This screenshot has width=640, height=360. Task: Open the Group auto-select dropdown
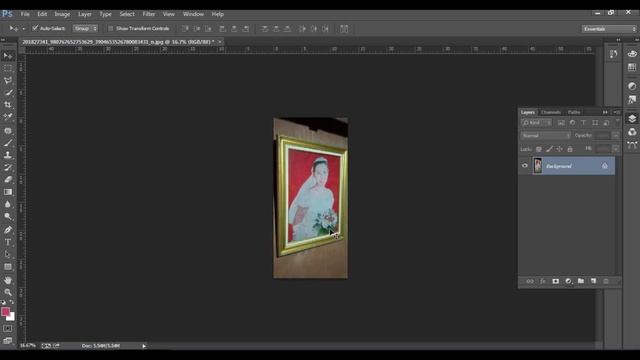pos(85,29)
